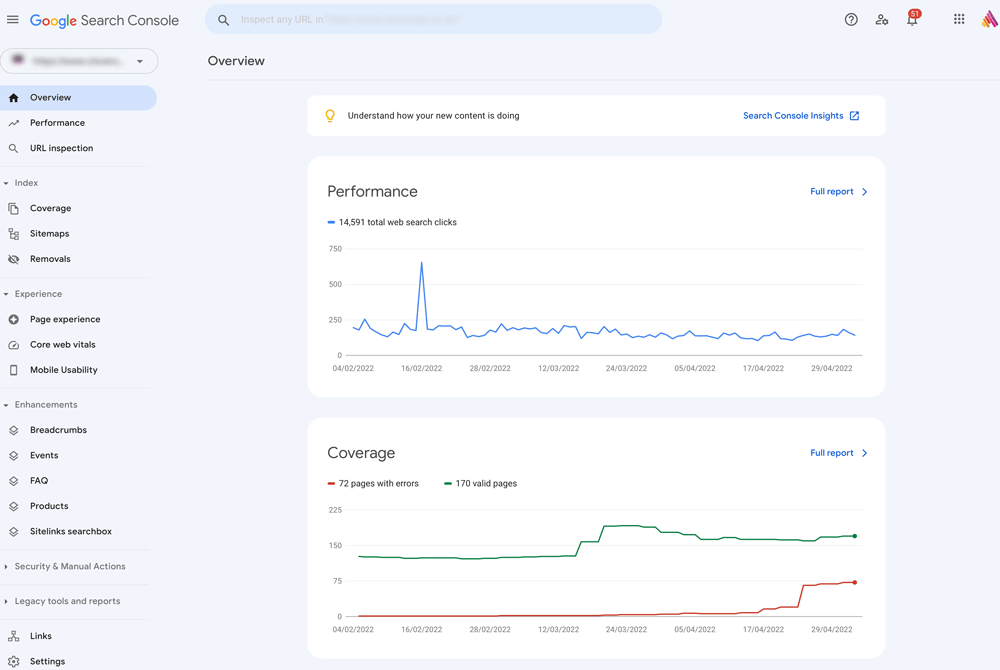Click the URL inspection magnifier icon
The height and width of the screenshot is (670, 1000).
[13, 149]
